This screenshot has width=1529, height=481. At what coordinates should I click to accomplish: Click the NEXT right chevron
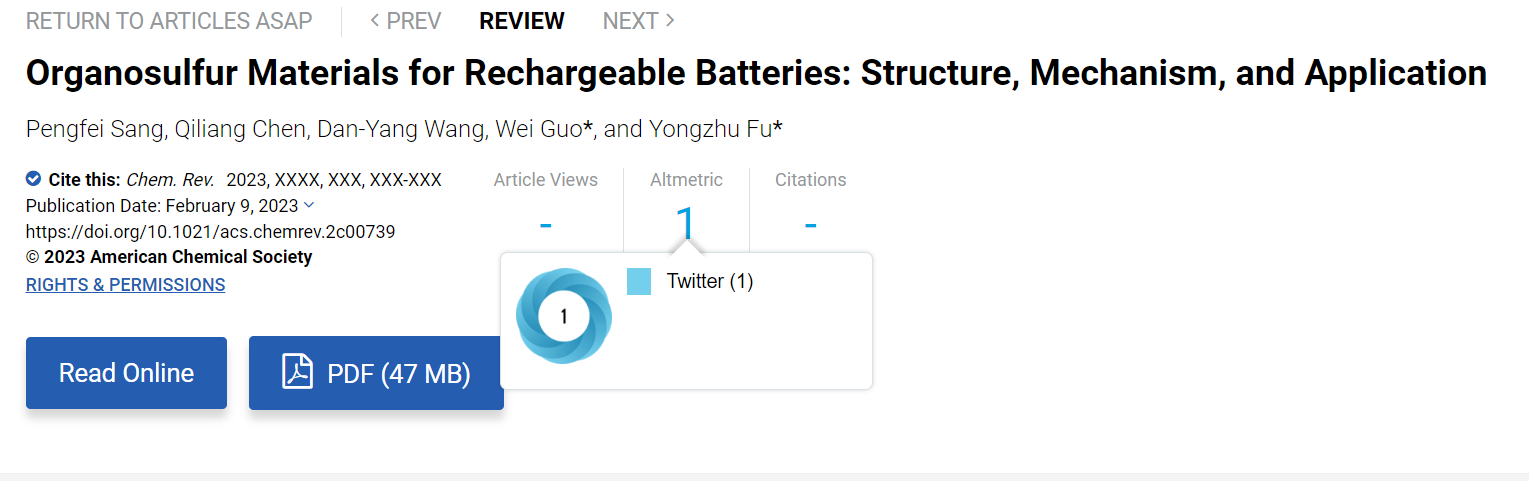point(670,21)
